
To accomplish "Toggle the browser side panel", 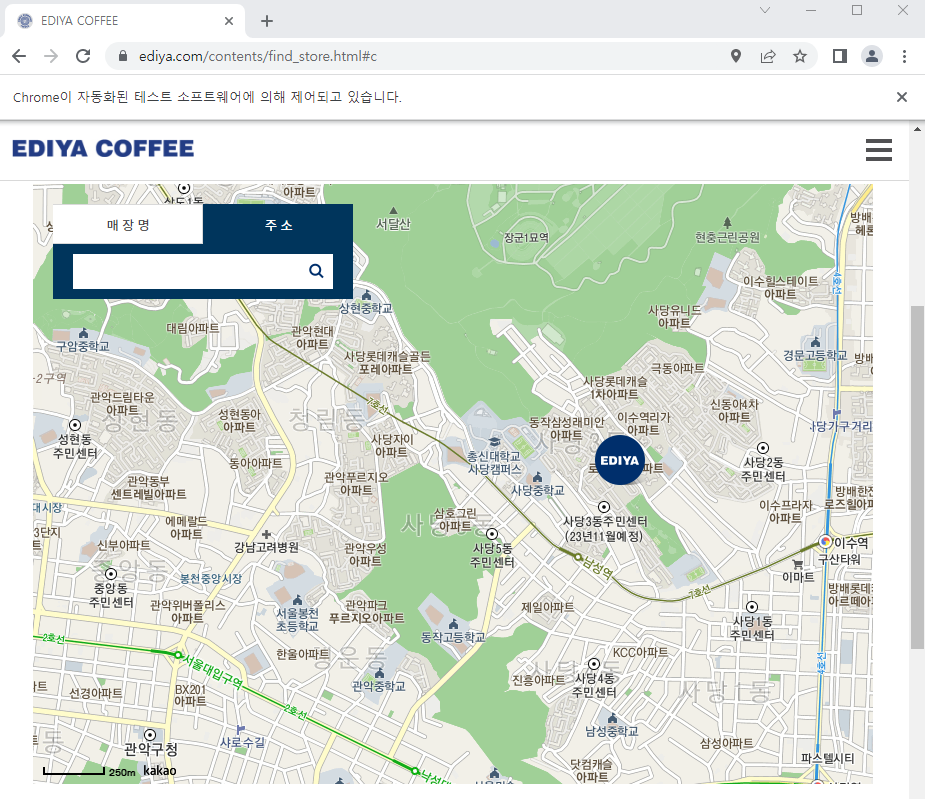I will (x=839, y=56).
